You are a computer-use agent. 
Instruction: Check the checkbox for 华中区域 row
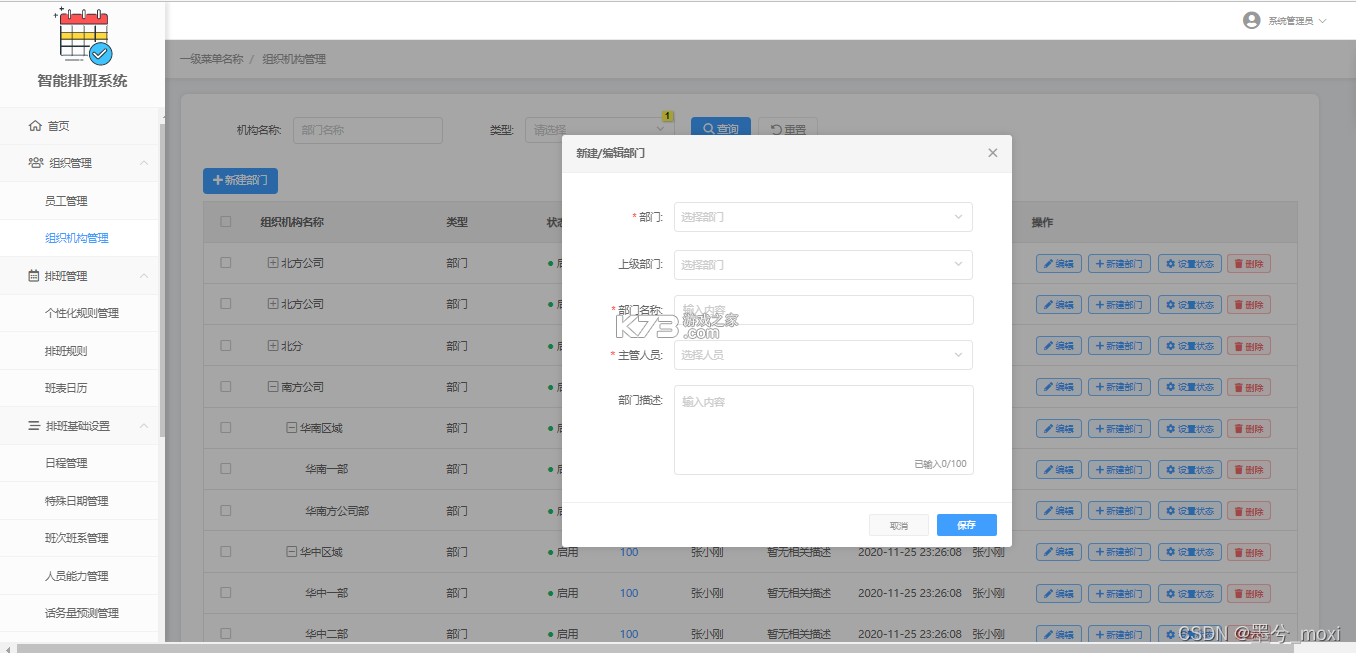pos(226,551)
